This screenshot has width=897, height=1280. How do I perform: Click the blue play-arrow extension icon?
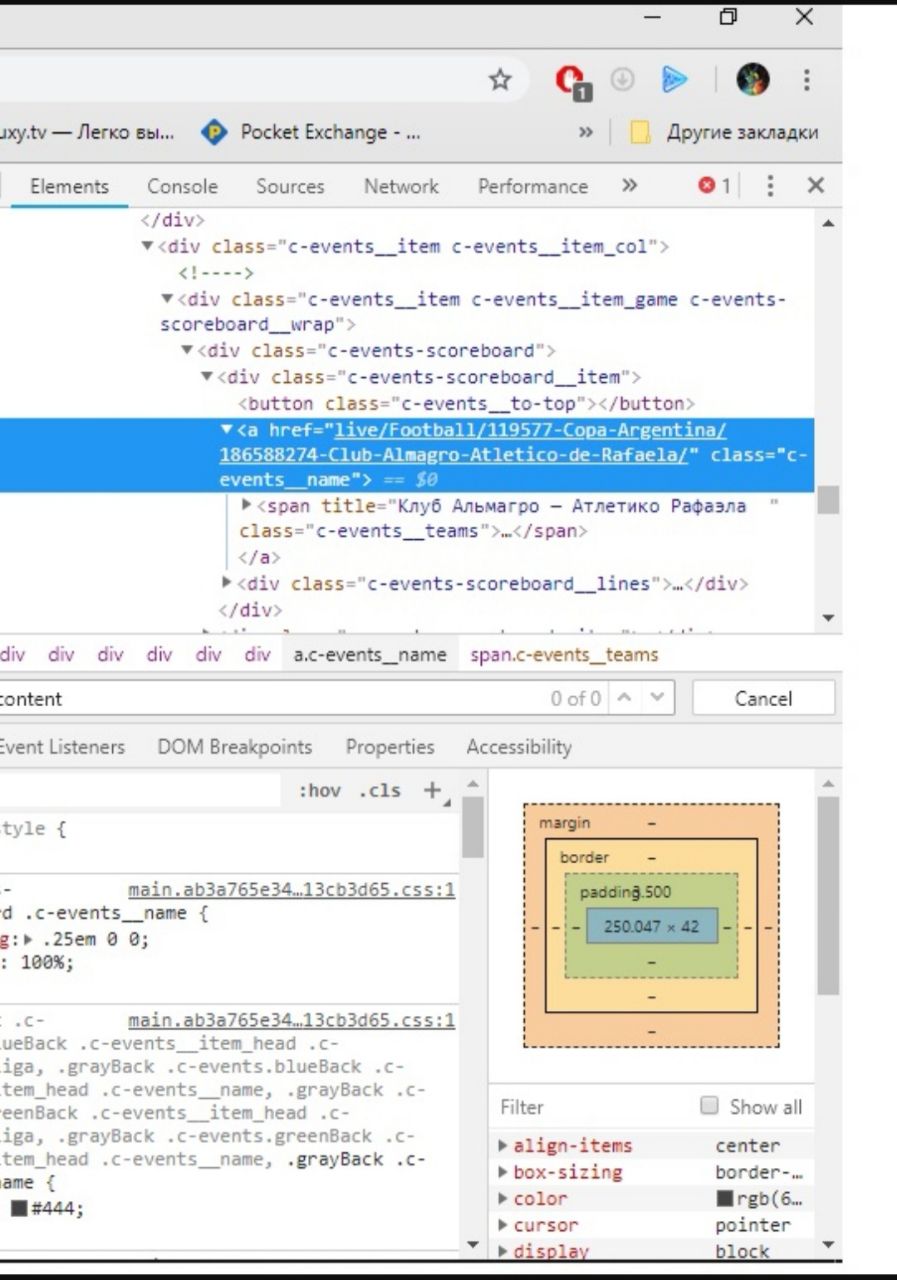click(675, 80)
